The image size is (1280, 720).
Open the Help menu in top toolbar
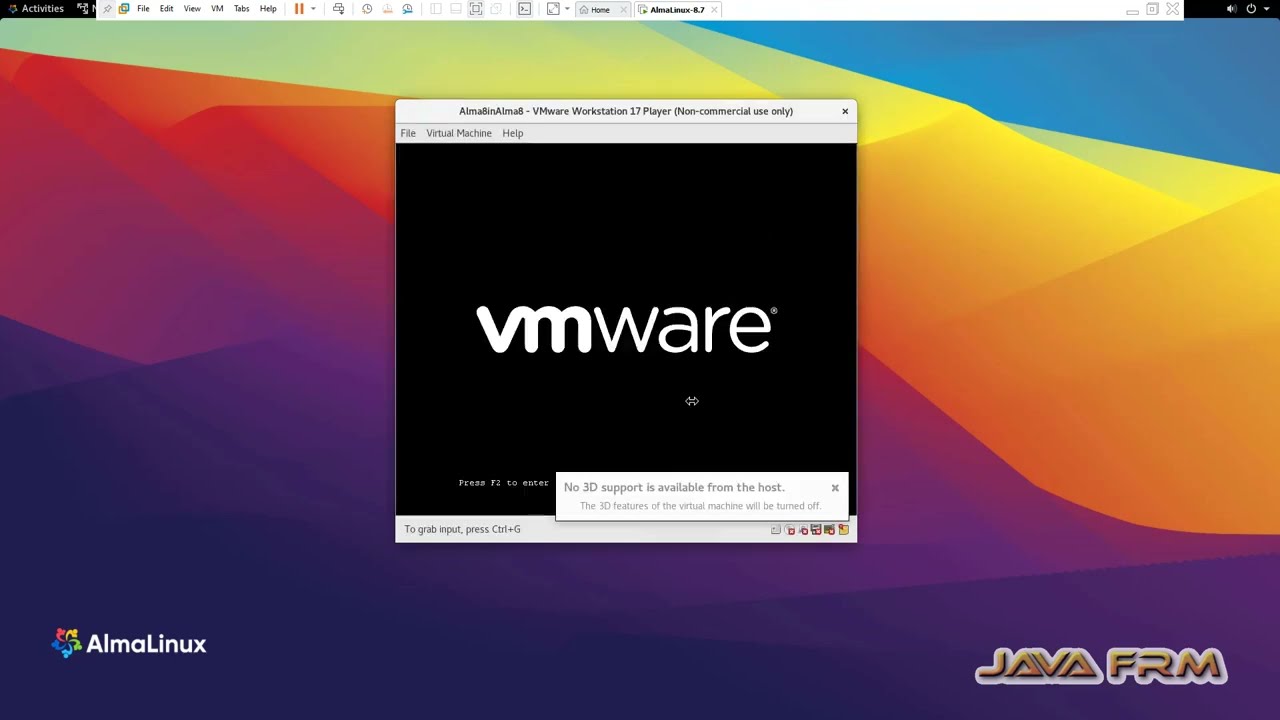pyautogui.click(x=268, y=9)
